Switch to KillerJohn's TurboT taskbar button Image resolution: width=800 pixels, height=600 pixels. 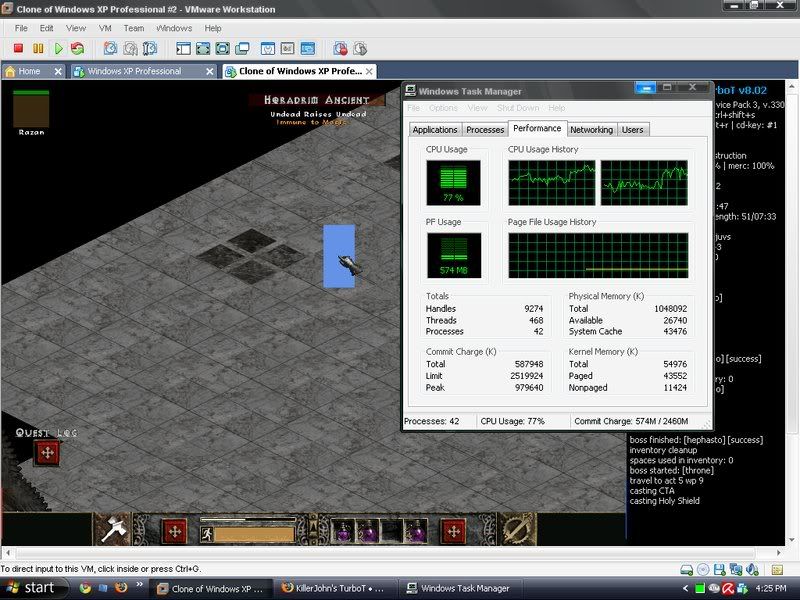coord(338,588)
